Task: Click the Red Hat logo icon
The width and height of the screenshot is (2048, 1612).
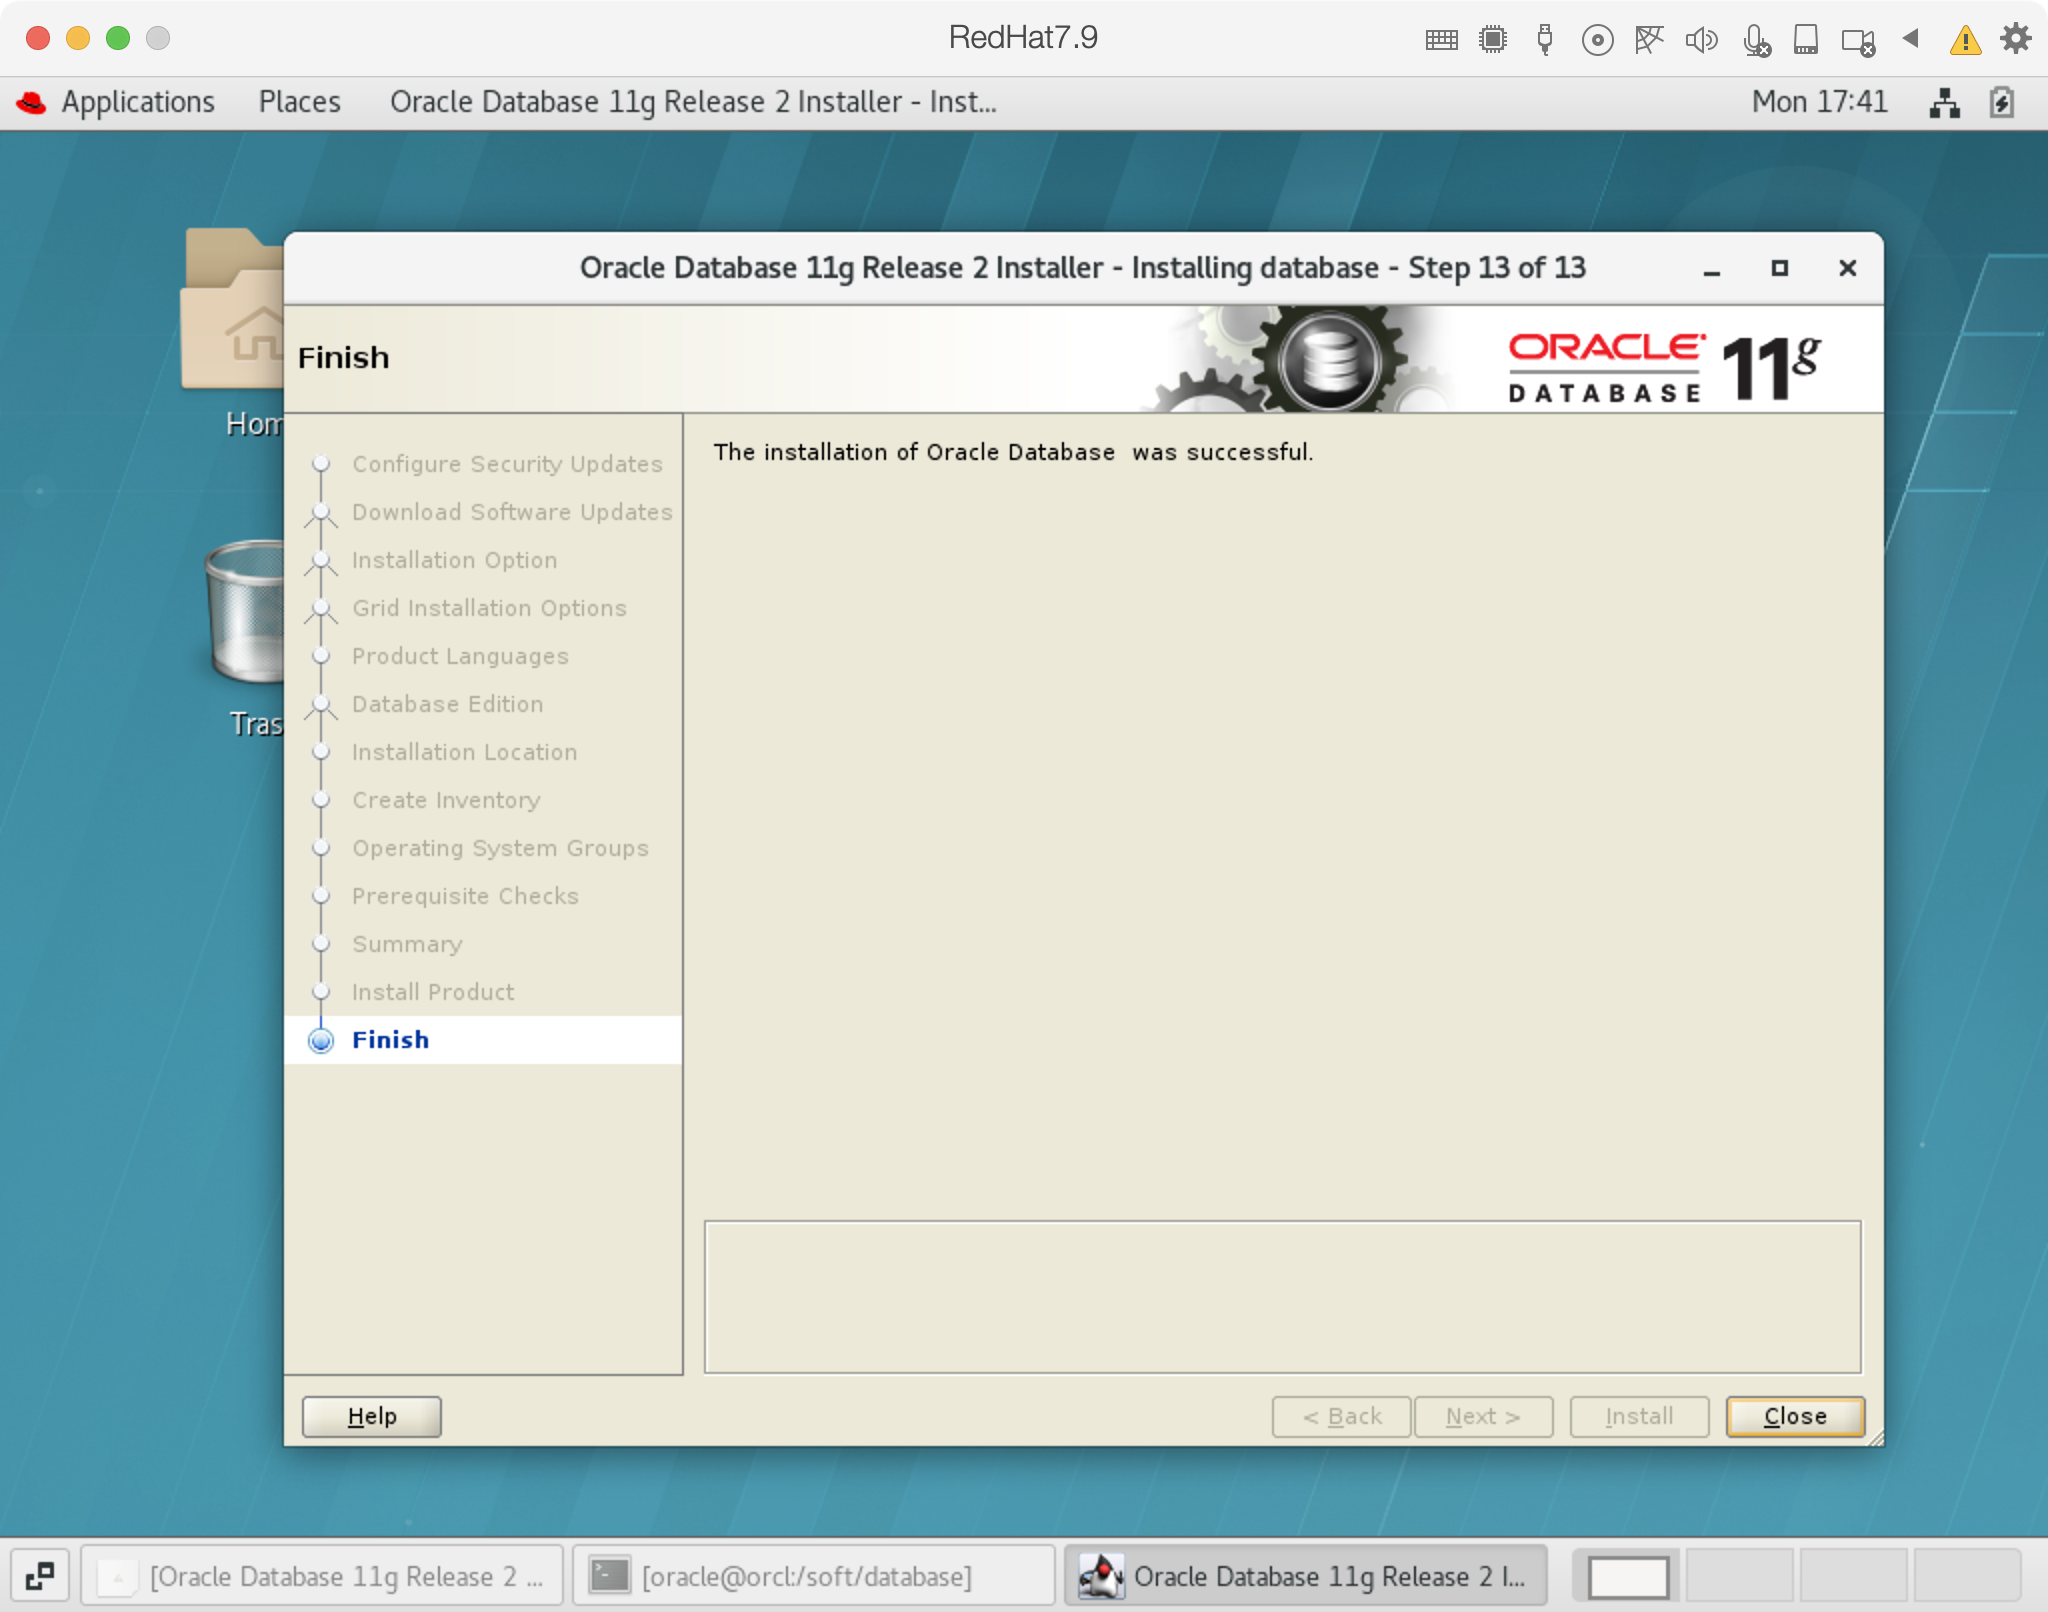Action: (32, 102)
